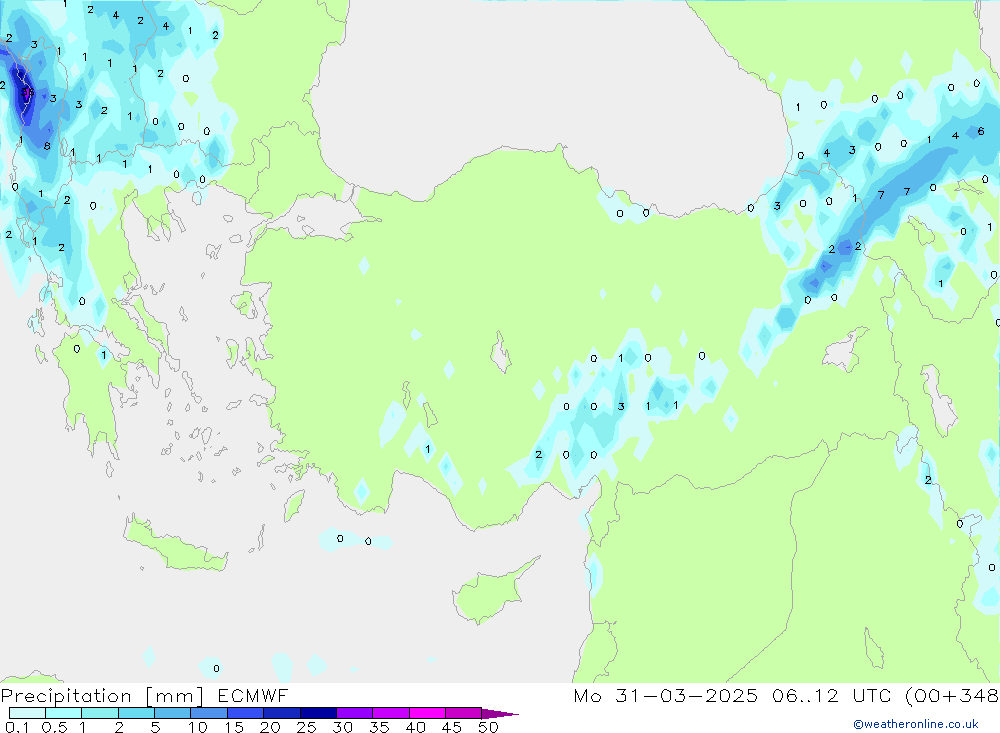
Task: Open the weatheronline.co.uk copyright link
Action: 916,724
